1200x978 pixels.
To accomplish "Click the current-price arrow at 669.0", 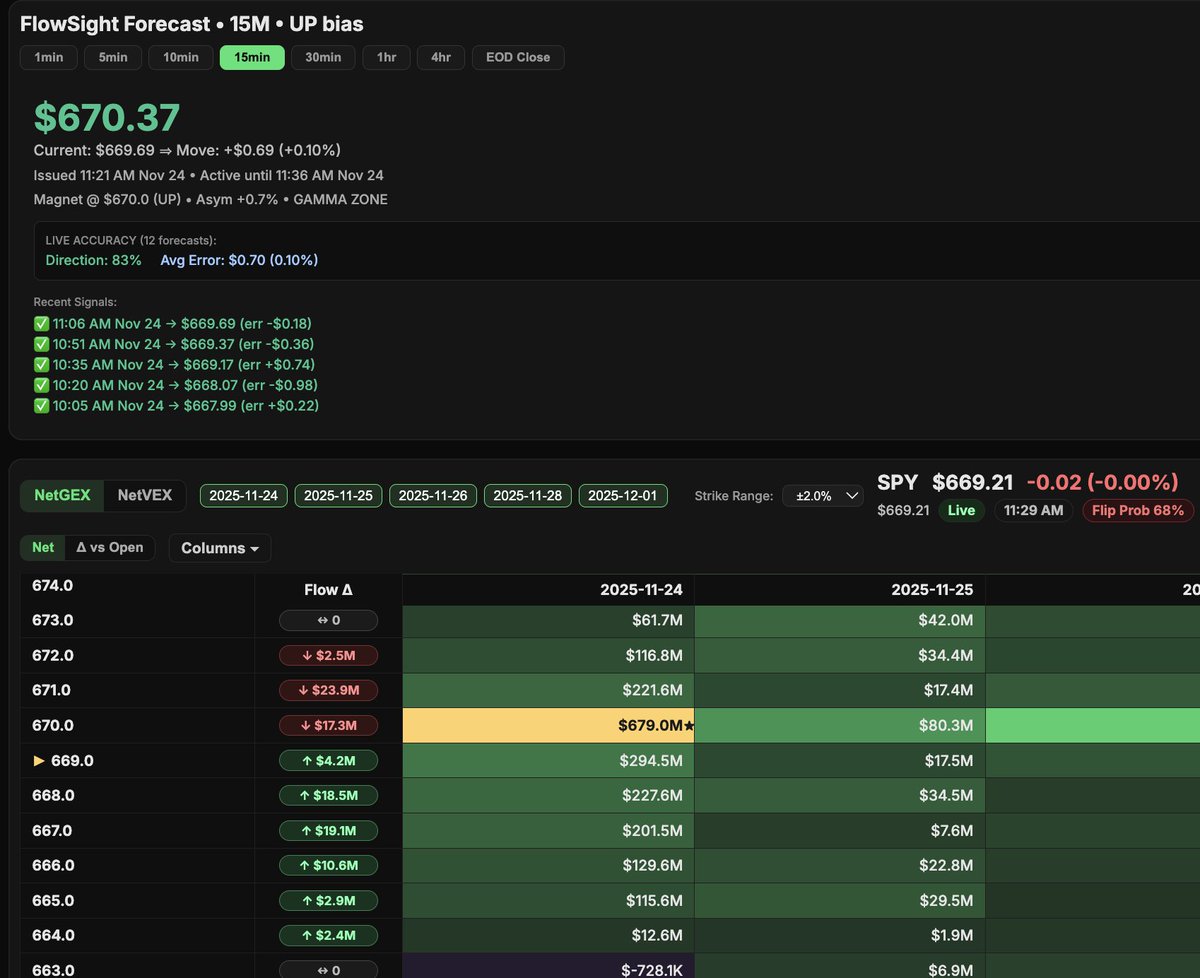I will 40,760.
